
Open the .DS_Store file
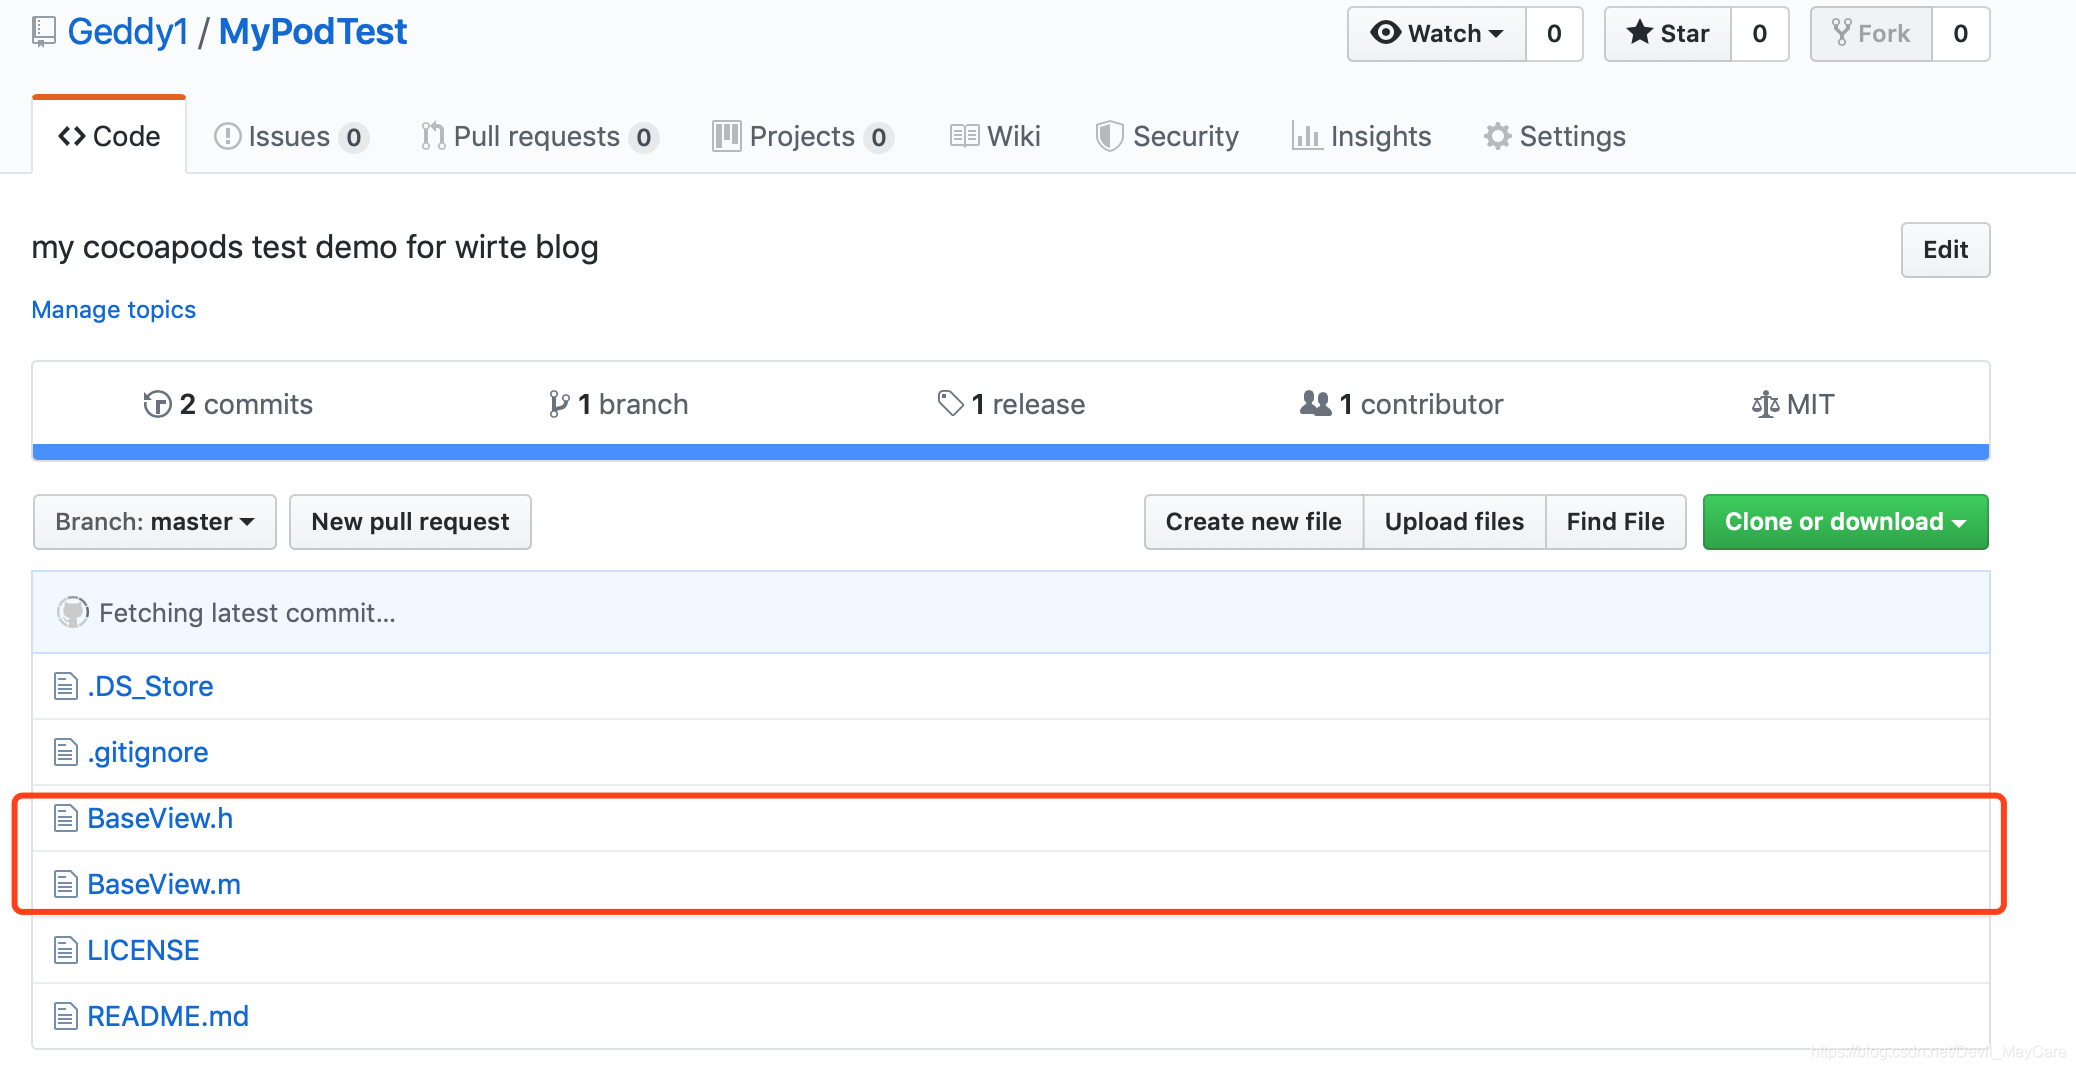(x=150, y=687)
